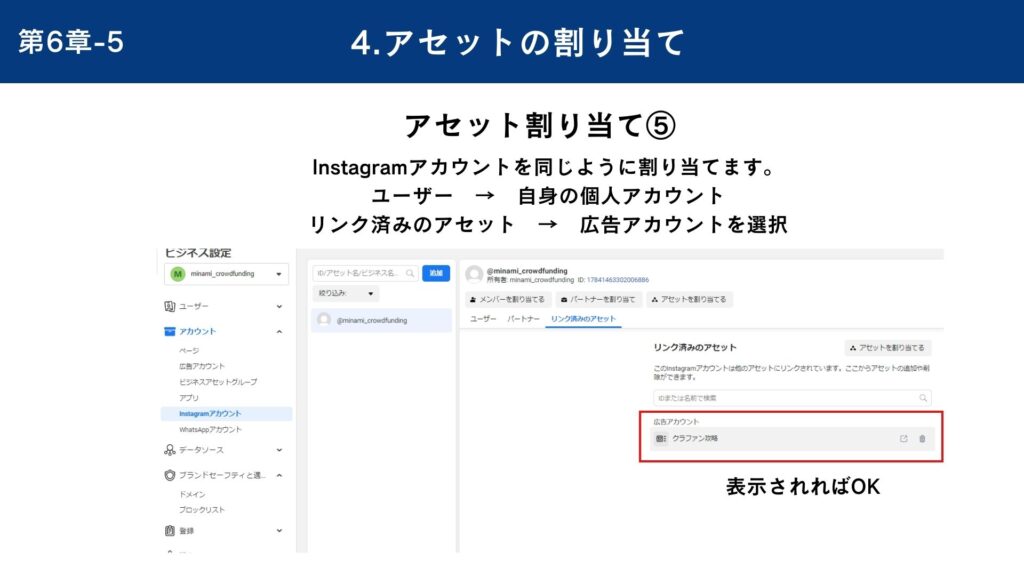The height and width of the screenshot is (576, 1024).
Task: Expand the データソース sidebar section
Action: pos(280,450)
